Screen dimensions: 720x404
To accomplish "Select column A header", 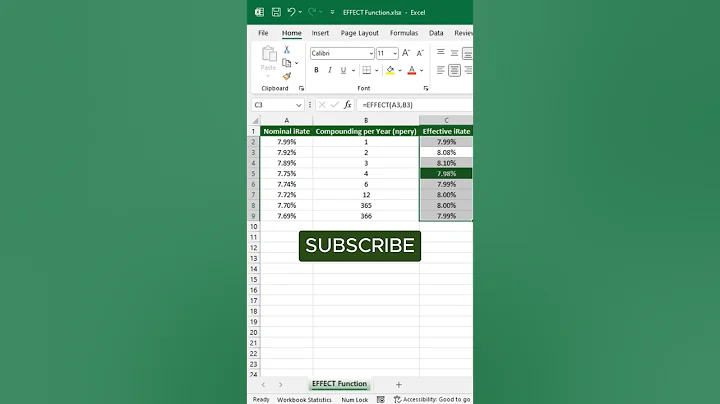I will point(287,120).
